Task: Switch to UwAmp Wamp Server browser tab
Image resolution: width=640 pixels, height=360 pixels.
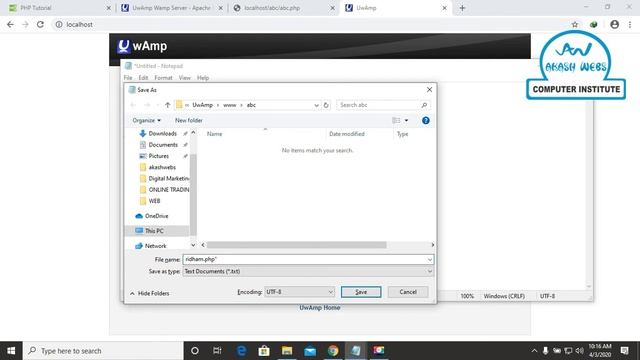Action: (171, 8)
